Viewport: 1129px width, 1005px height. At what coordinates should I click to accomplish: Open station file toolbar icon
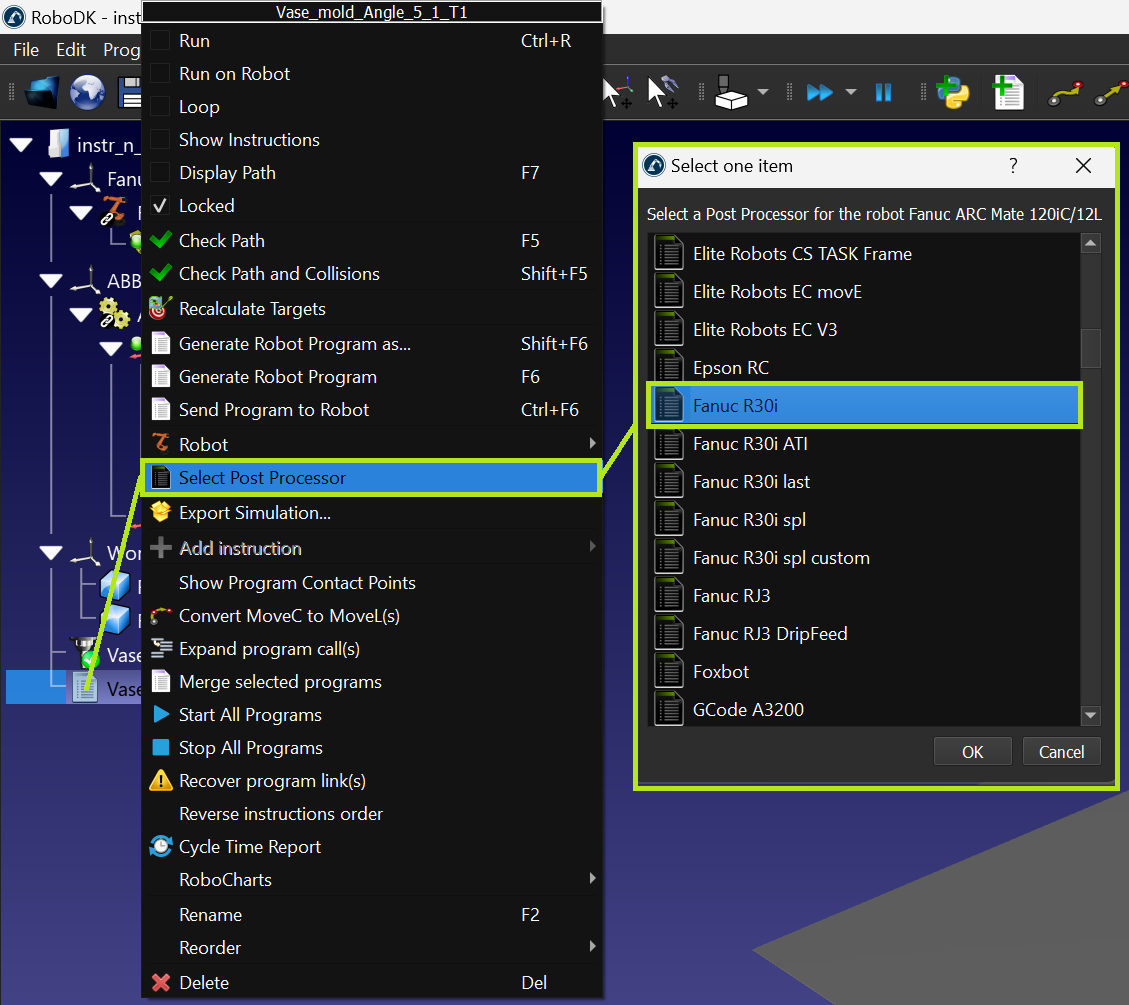(x=42, y=93)
